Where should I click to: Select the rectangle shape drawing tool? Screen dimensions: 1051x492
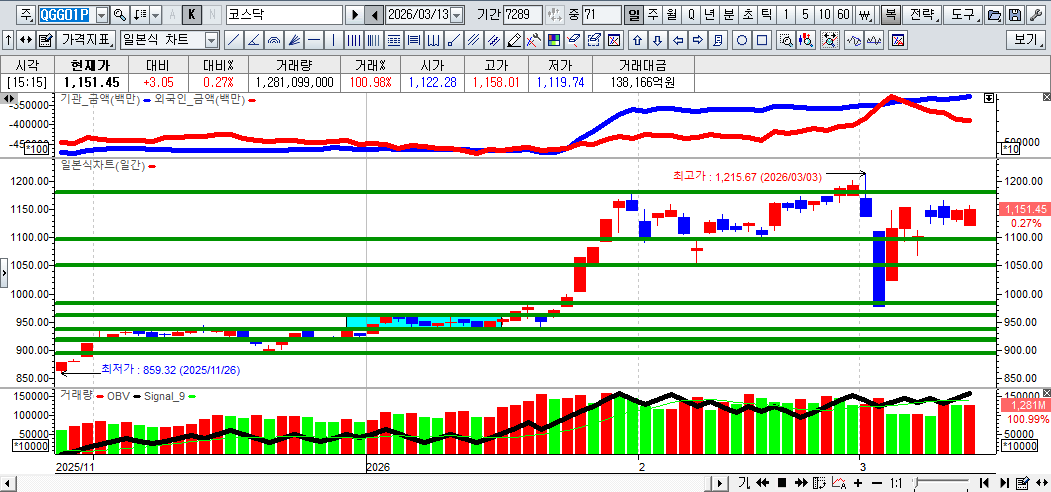click(762, 40)
